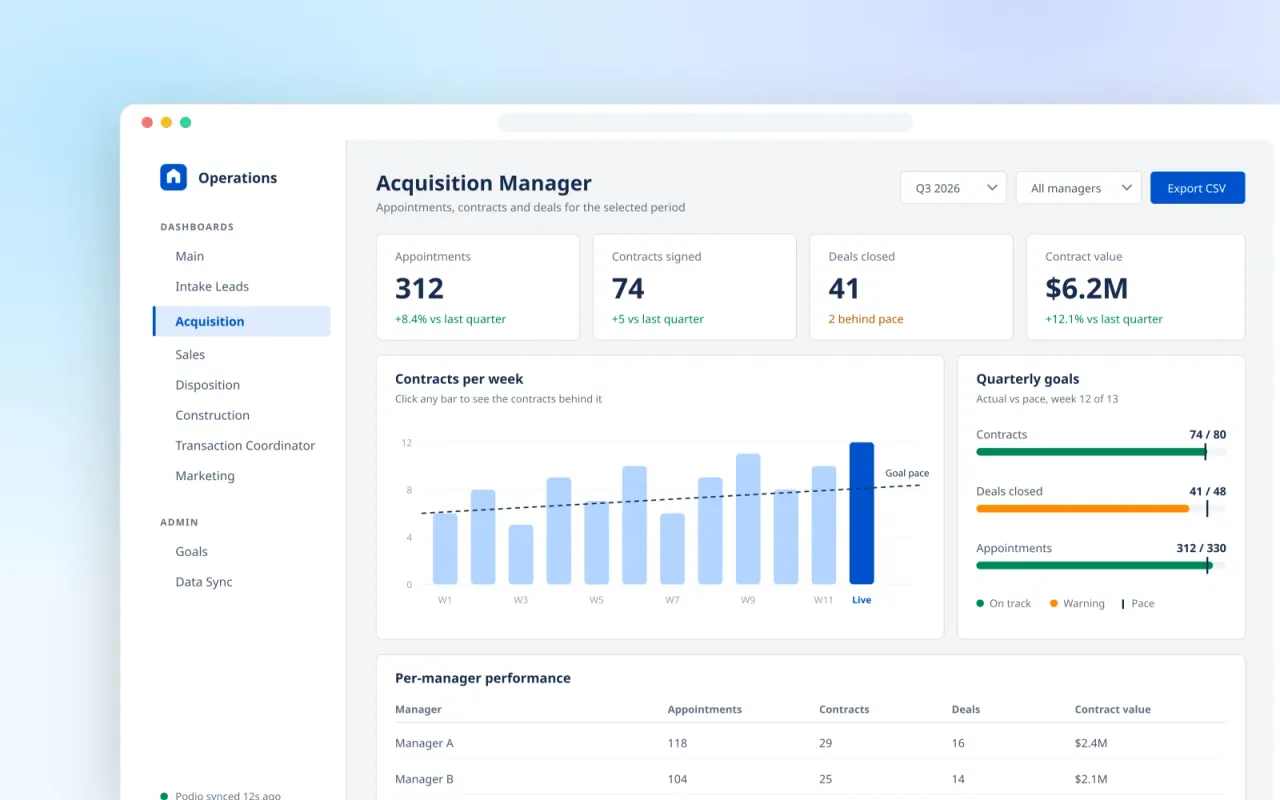Click the Export CSV button
Image resolution: width=1280 pixels, height=800 pixels.
pos(1197,188)
